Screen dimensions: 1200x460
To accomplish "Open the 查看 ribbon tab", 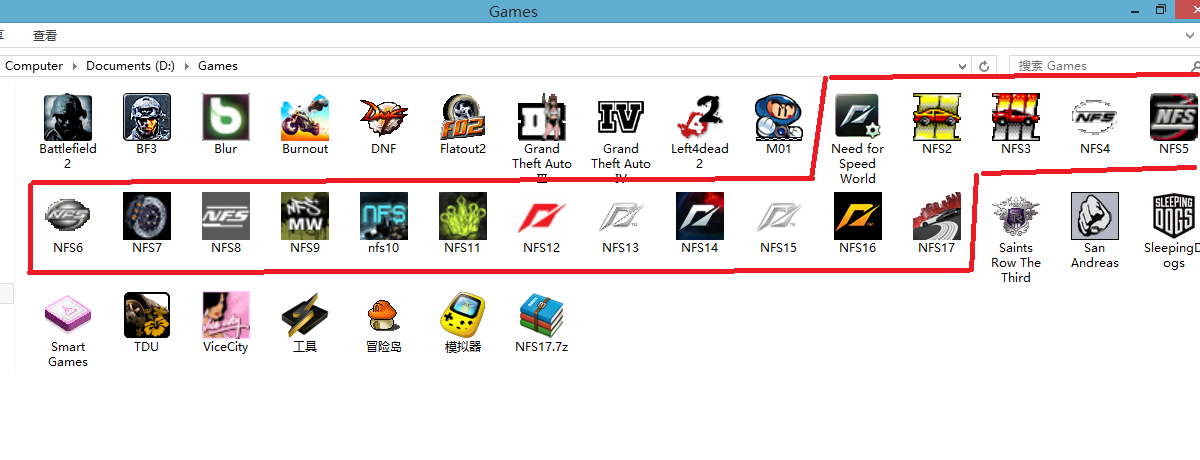I will [x=45, y=35].
